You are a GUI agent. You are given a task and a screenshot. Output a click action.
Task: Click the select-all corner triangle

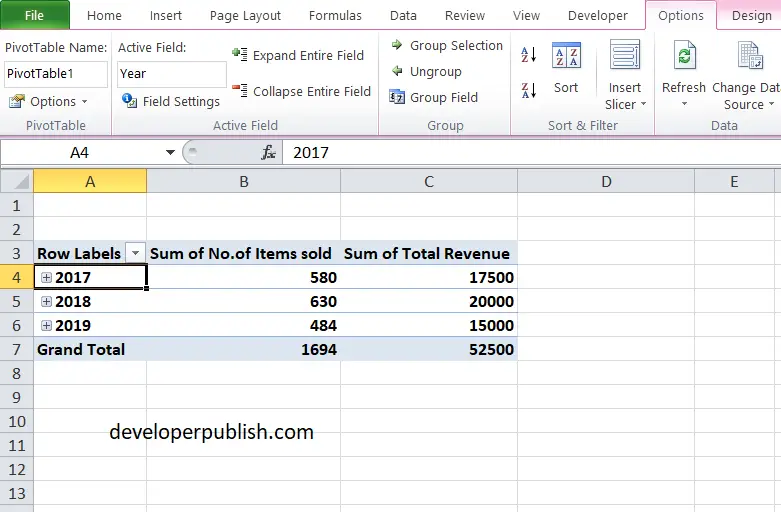tap(21, 183)
